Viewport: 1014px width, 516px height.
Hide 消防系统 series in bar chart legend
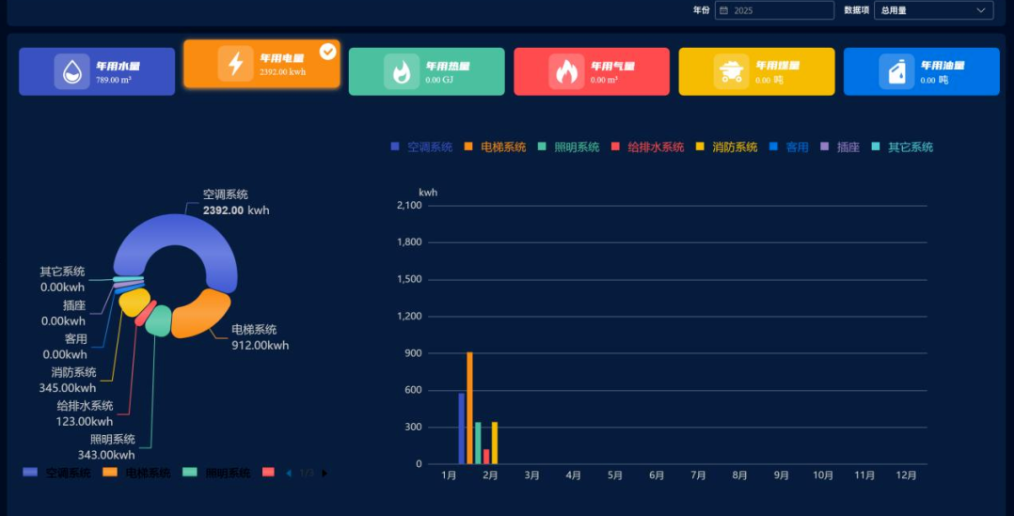[x=727, y=147]
